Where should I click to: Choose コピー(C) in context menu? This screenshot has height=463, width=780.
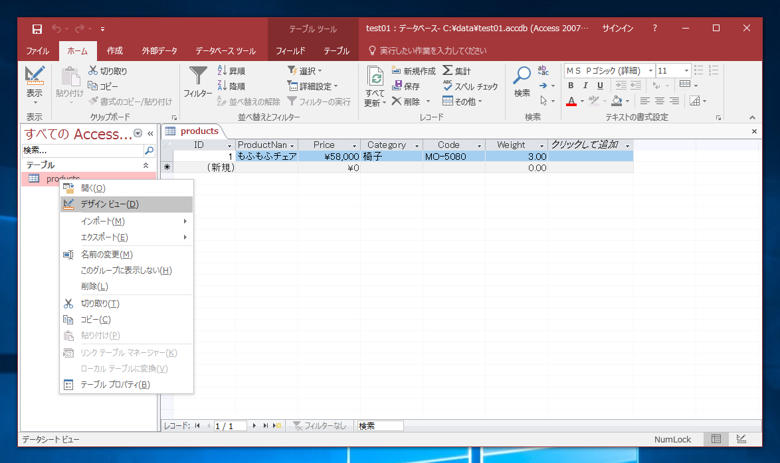point(126,319)
